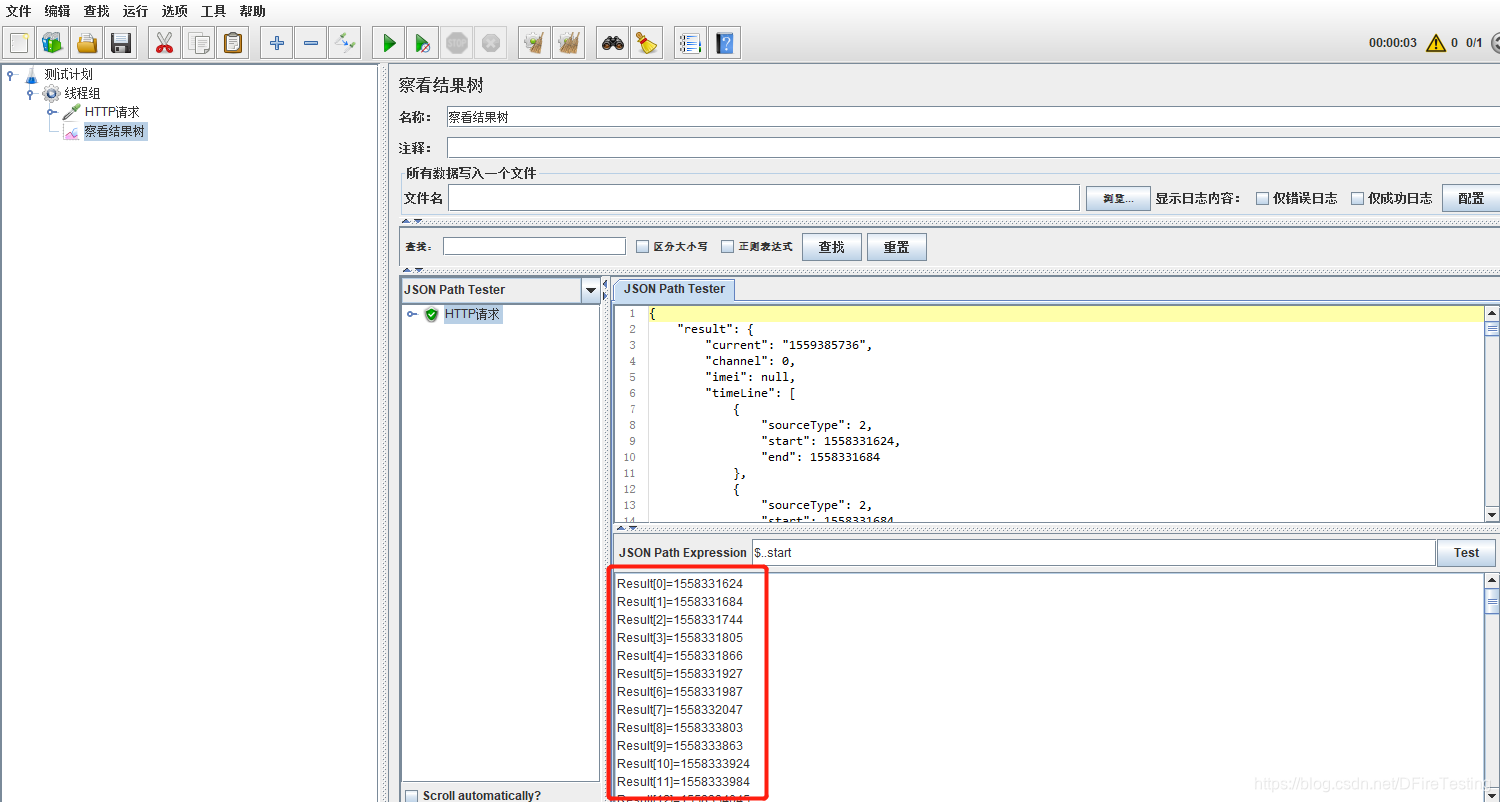Open the 选项 menu
Image resolution: width=1500 pixels, height=802 pixels.
[175, 11]
